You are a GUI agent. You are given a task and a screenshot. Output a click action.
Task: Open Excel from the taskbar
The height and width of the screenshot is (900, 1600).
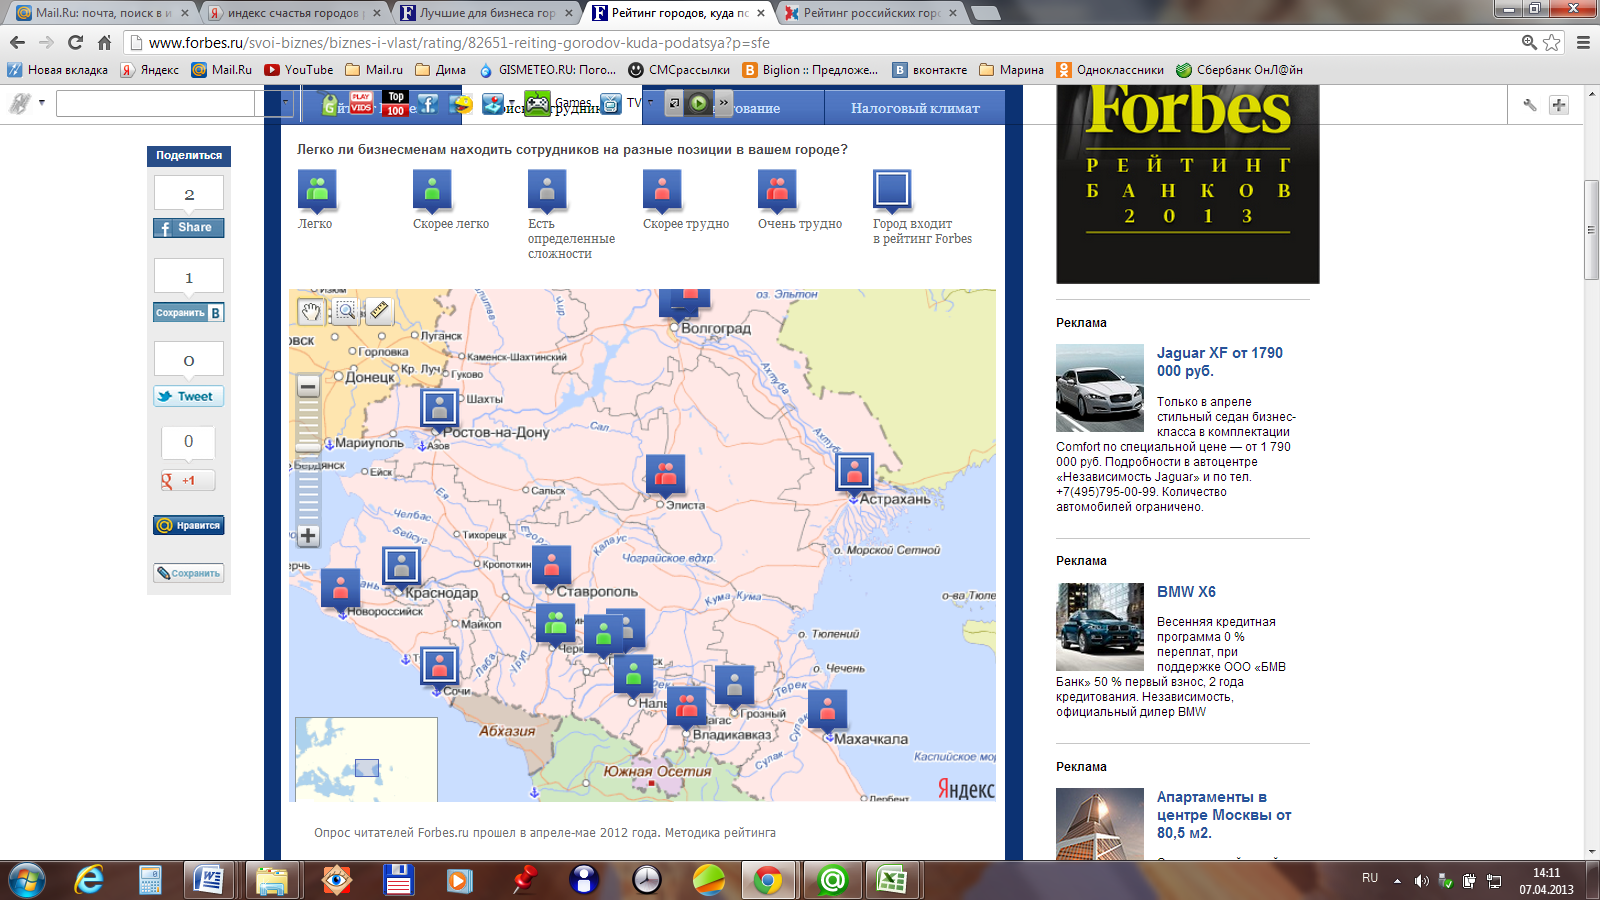point(891,880)
